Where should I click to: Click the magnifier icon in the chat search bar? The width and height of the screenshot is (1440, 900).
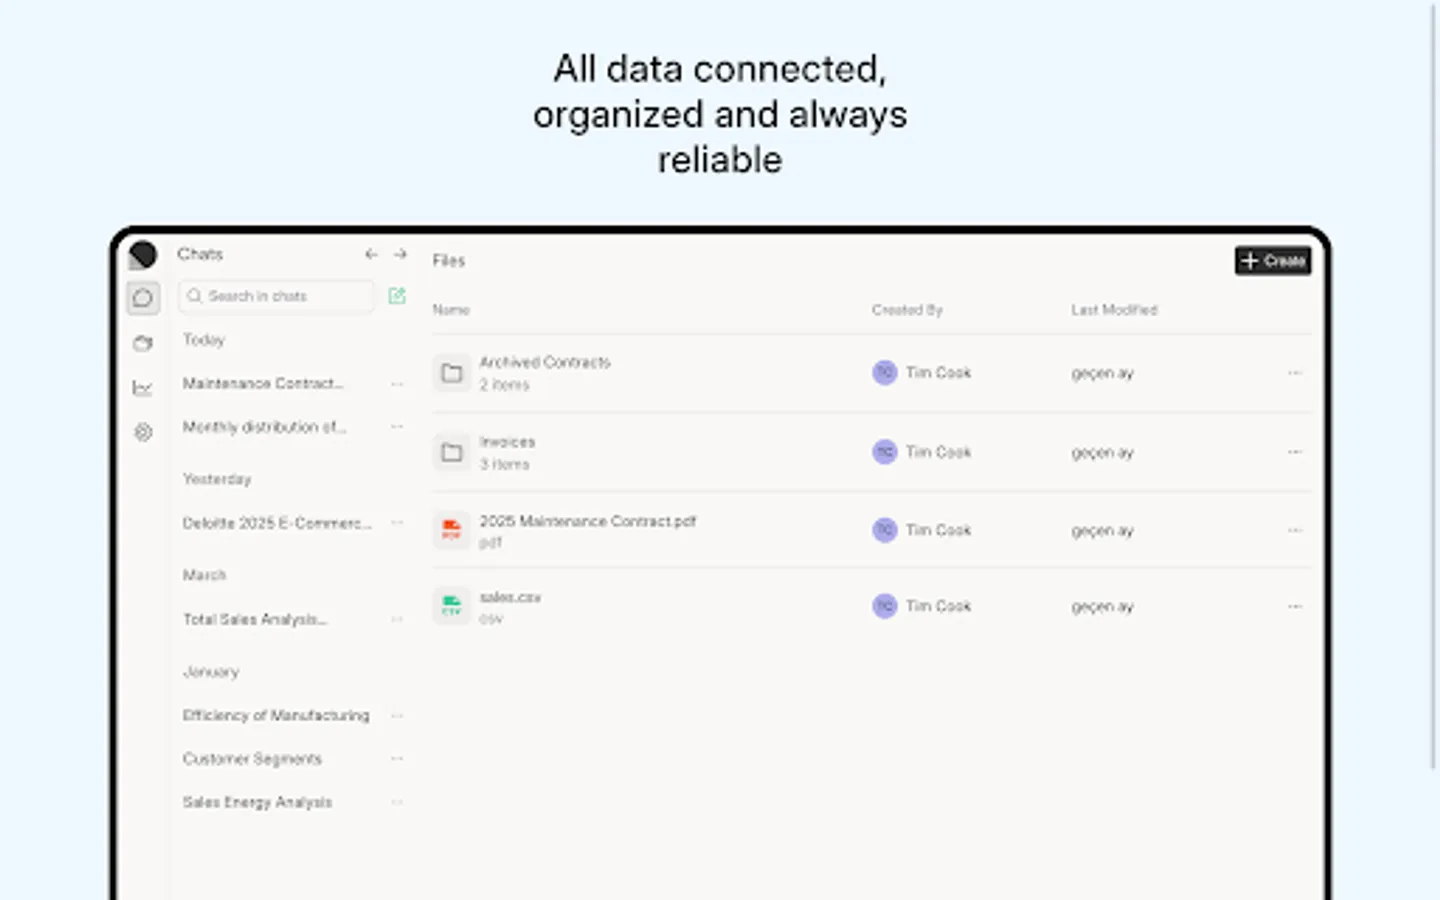click(x=196, y=296)
